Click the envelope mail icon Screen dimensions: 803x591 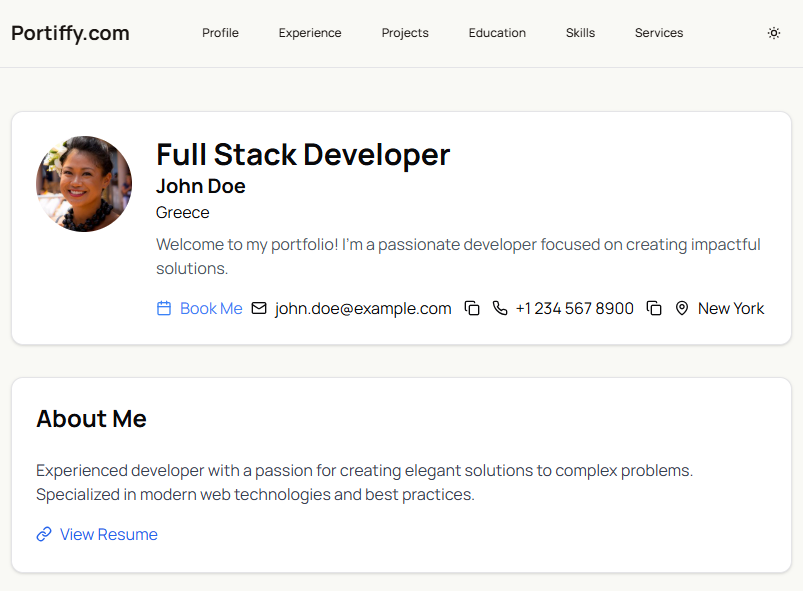[x=259, y=309]
